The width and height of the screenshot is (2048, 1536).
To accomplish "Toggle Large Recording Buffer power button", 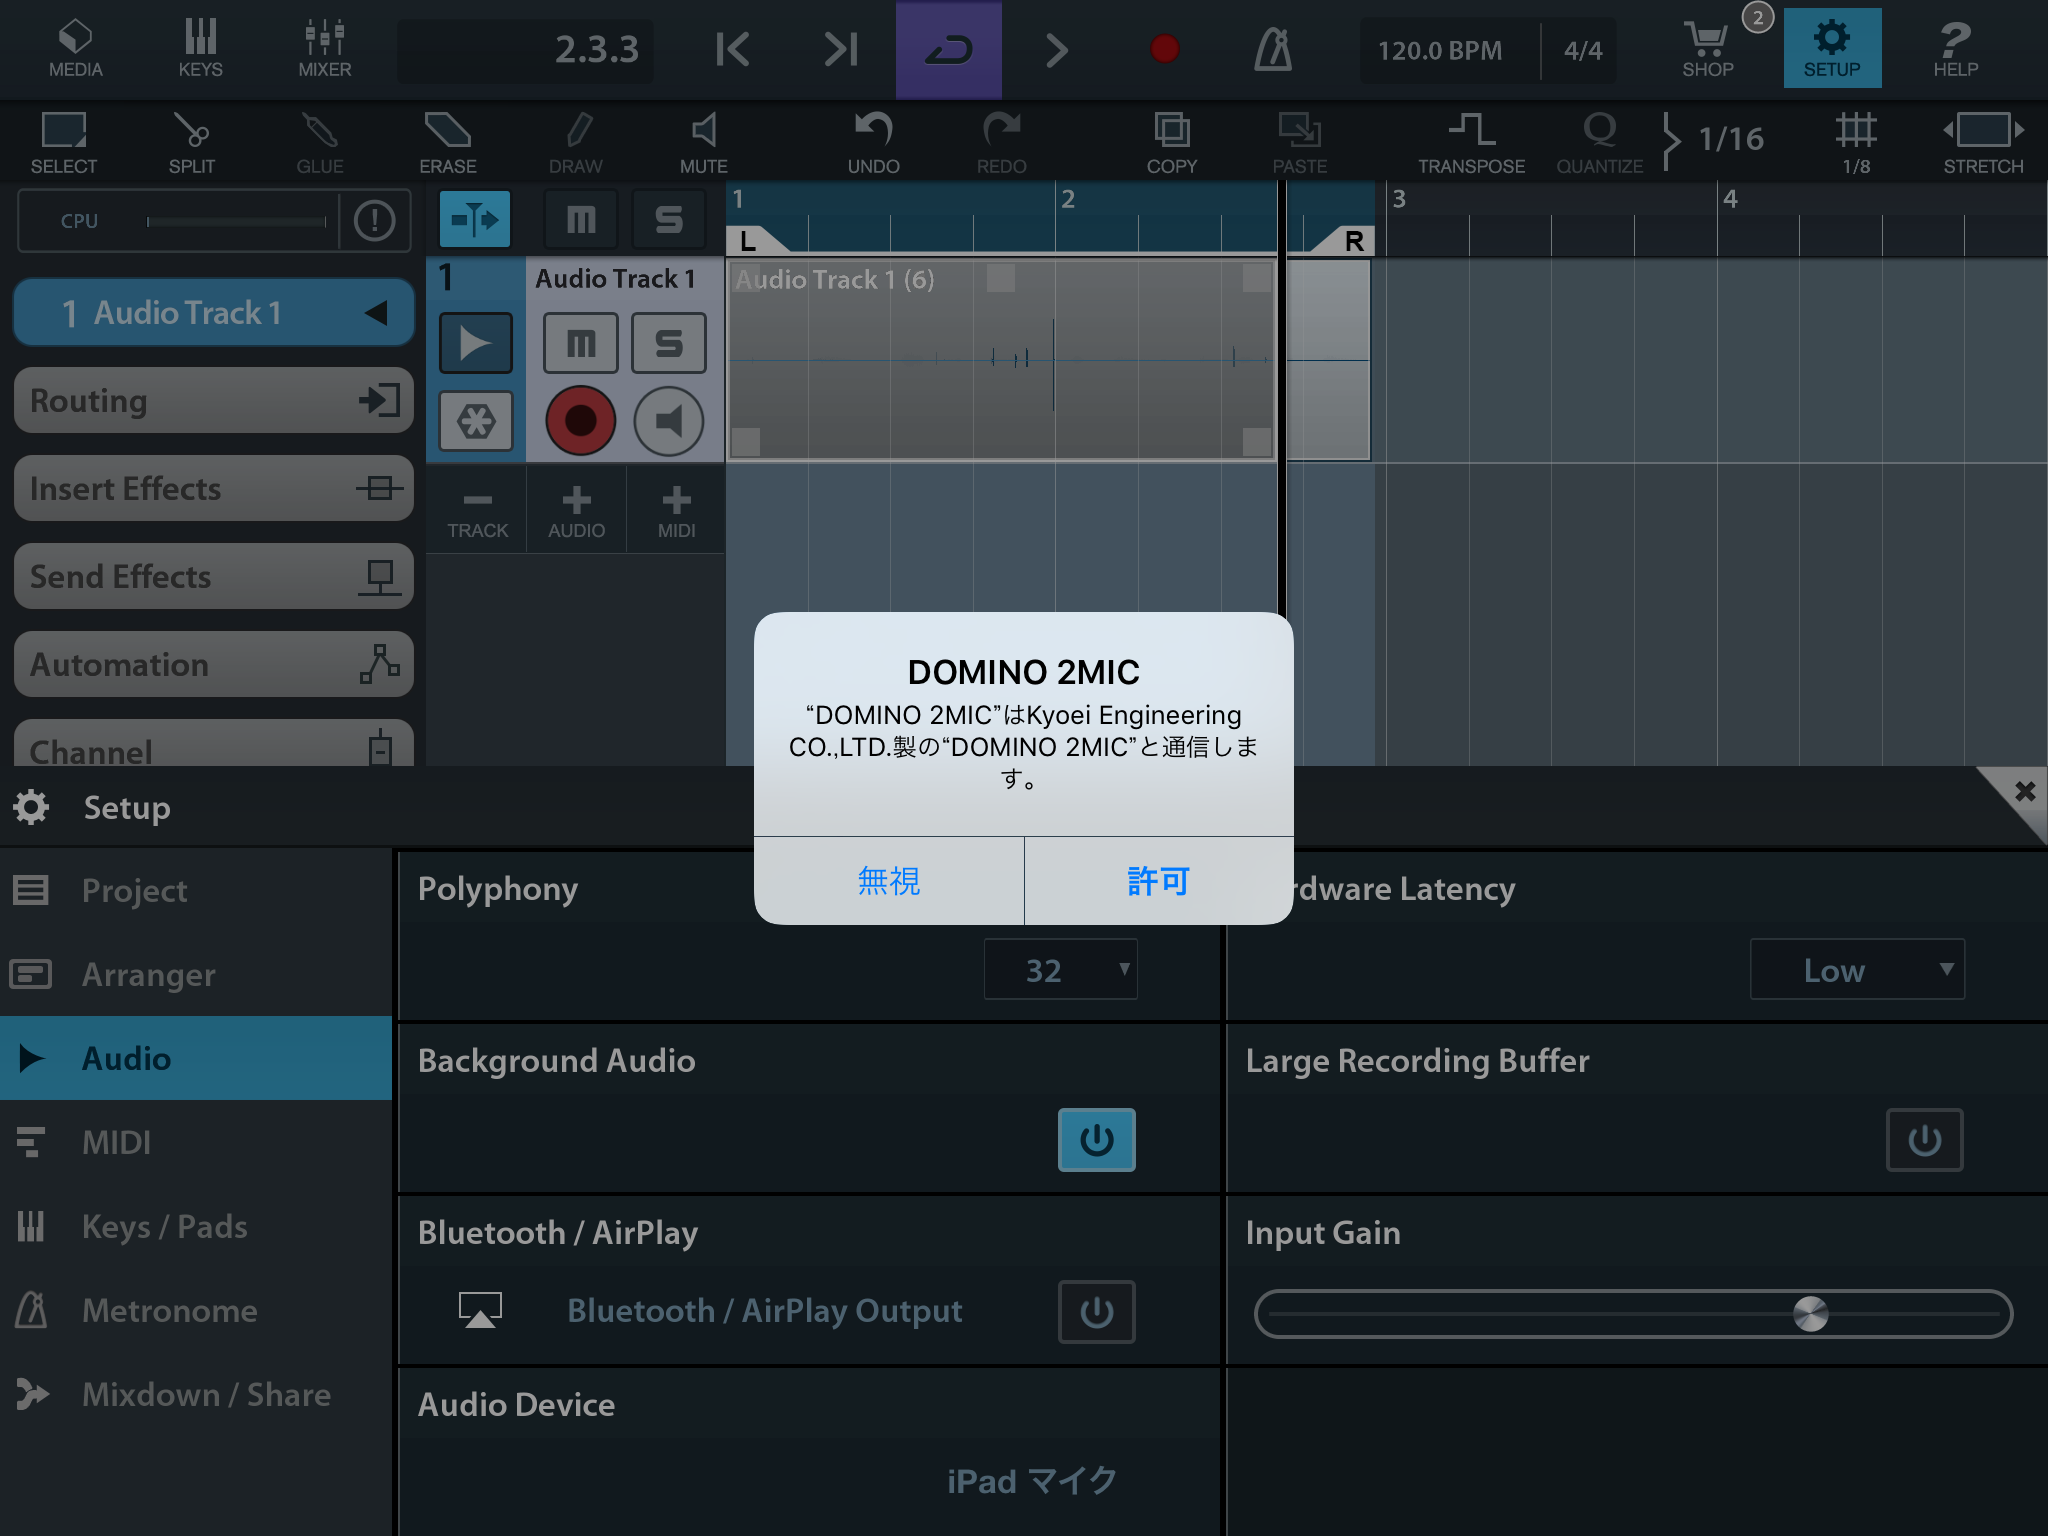I will tap(1925, 1140).
